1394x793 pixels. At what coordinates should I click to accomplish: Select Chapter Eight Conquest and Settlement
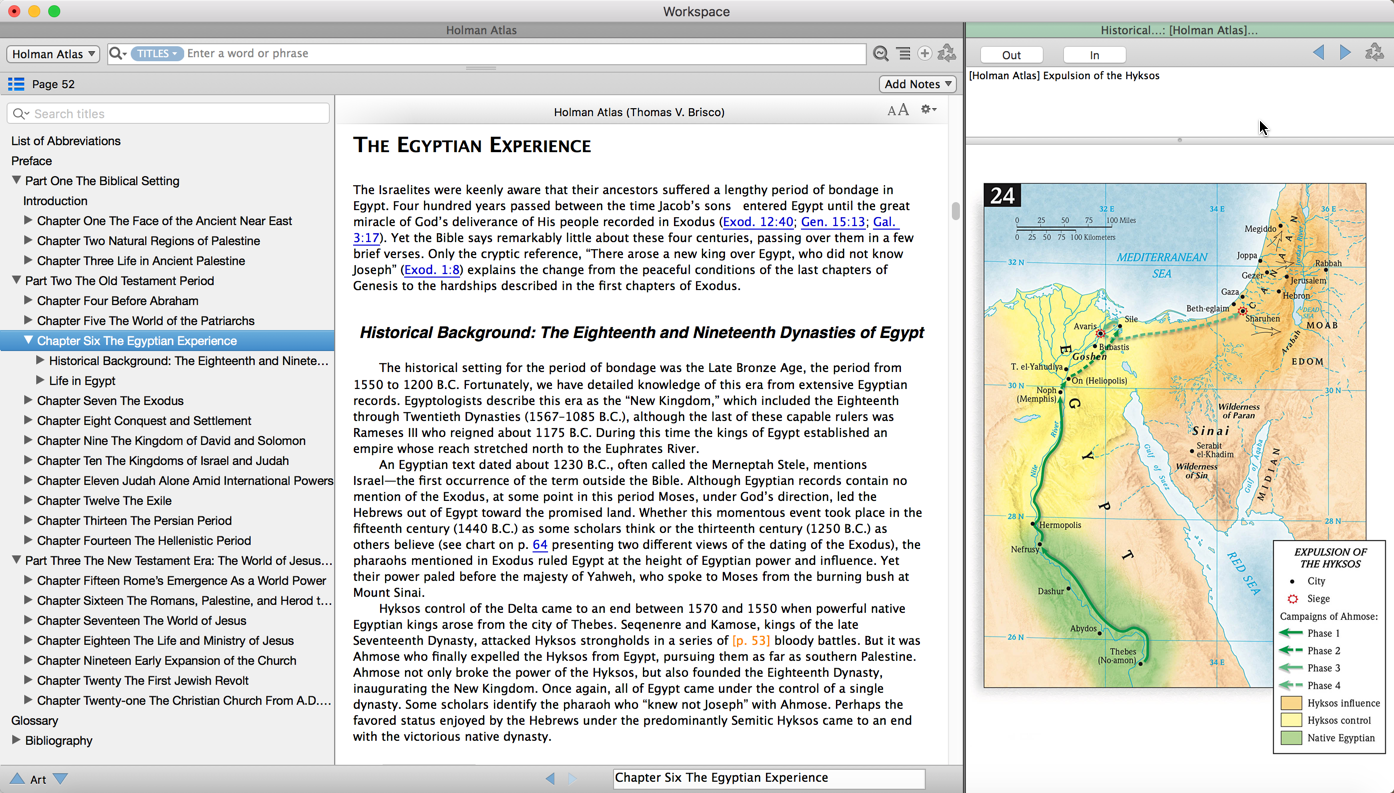(144, 421)
